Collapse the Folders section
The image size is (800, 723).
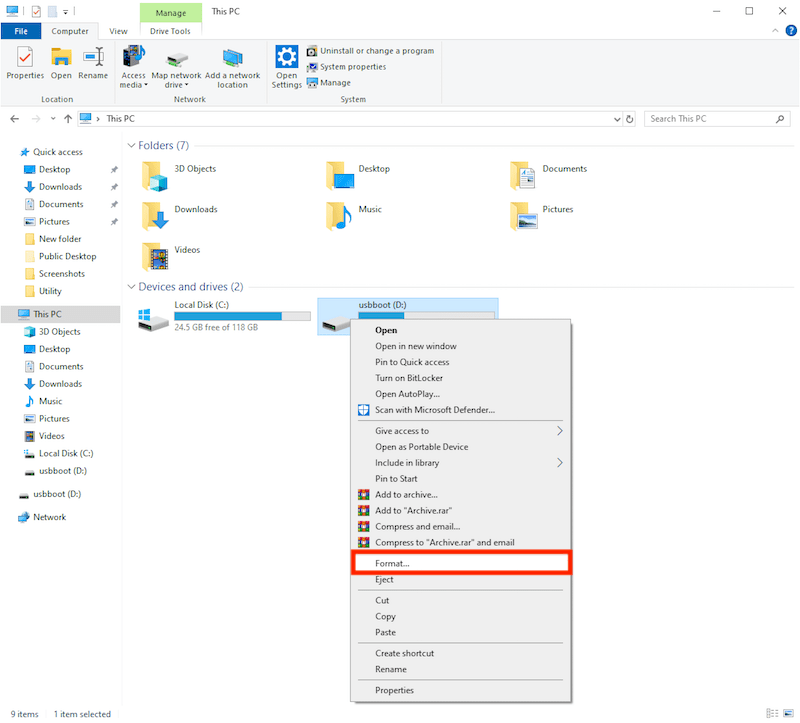(x=131, y=145)
